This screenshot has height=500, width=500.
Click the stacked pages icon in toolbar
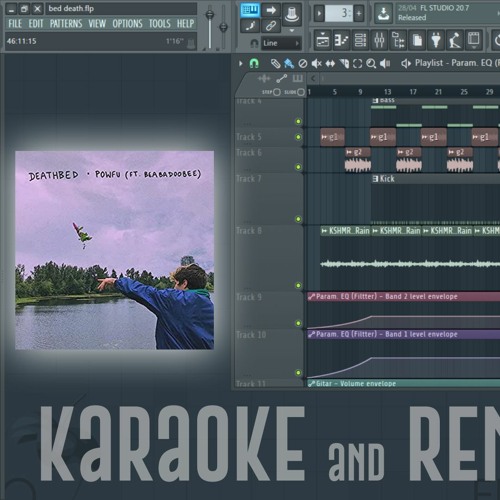pyautogui.click(x=417, y=40)
